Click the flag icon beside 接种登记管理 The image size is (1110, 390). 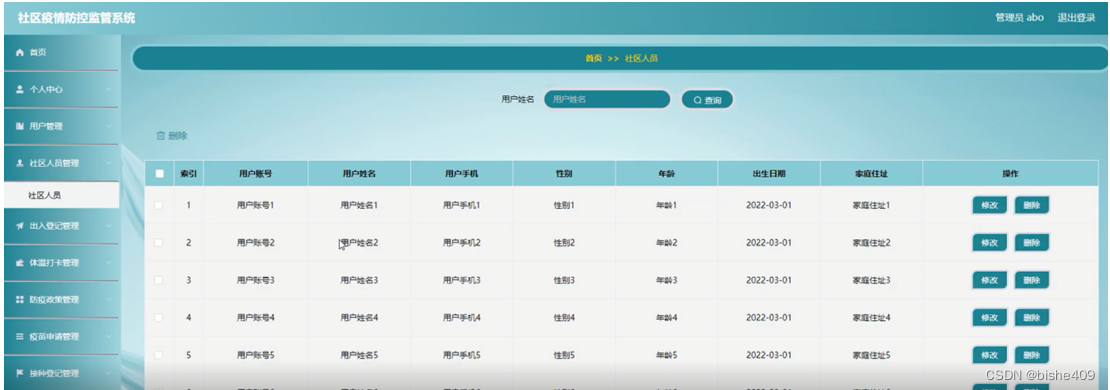click(x=20, y=373)
